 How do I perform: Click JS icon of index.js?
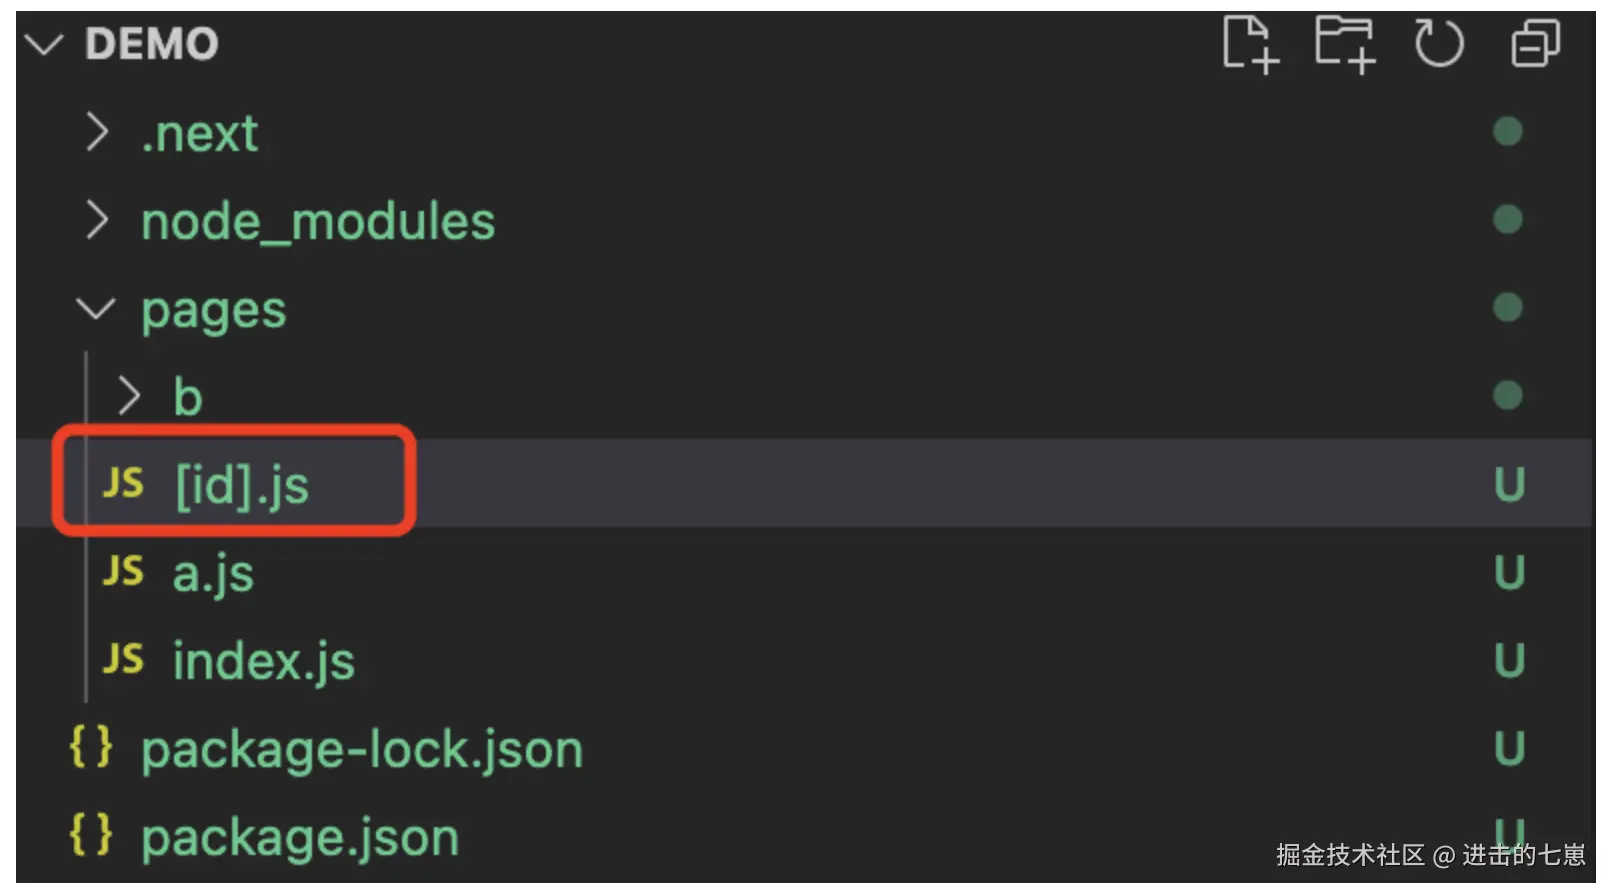(x=123, y=660)
